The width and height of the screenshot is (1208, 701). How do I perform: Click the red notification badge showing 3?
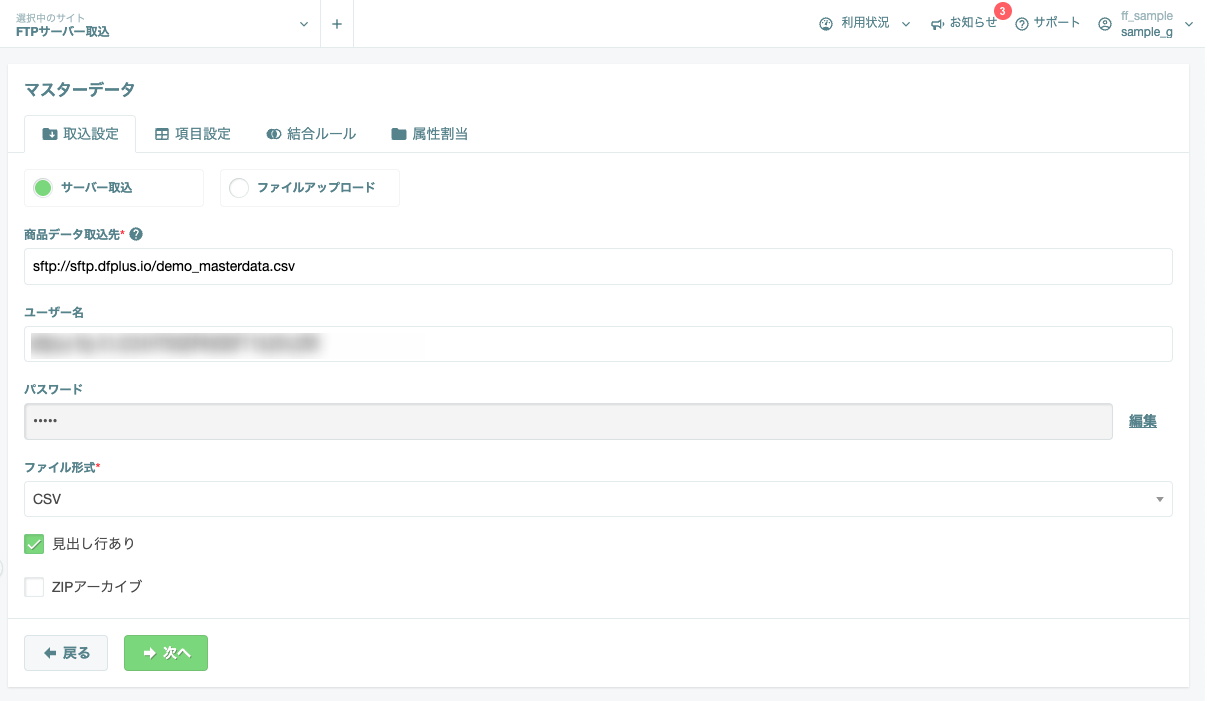click(x=1003, y=11)
